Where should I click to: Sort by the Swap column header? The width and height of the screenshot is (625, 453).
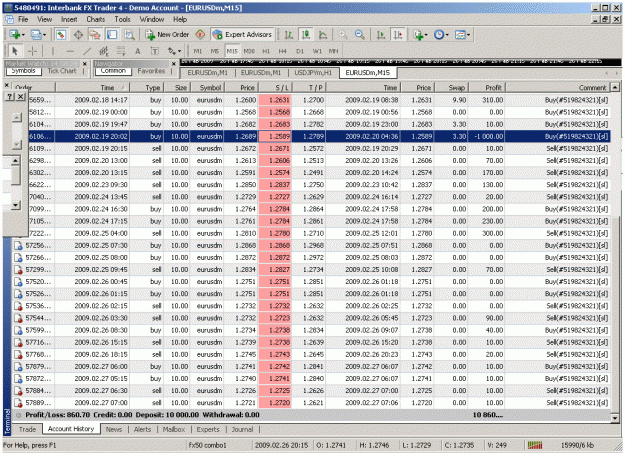tap(452, 87)
